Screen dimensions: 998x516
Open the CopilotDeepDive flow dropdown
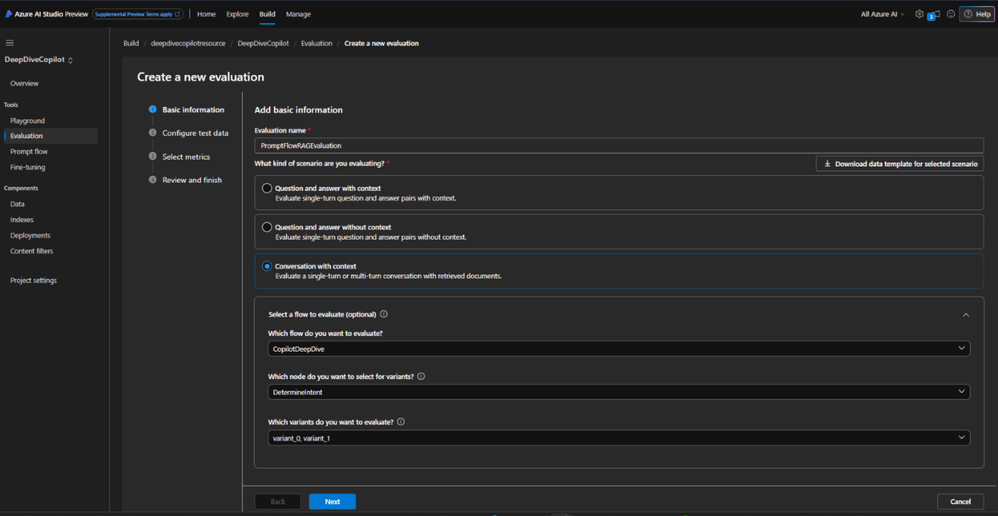click(x=619, y=349)
